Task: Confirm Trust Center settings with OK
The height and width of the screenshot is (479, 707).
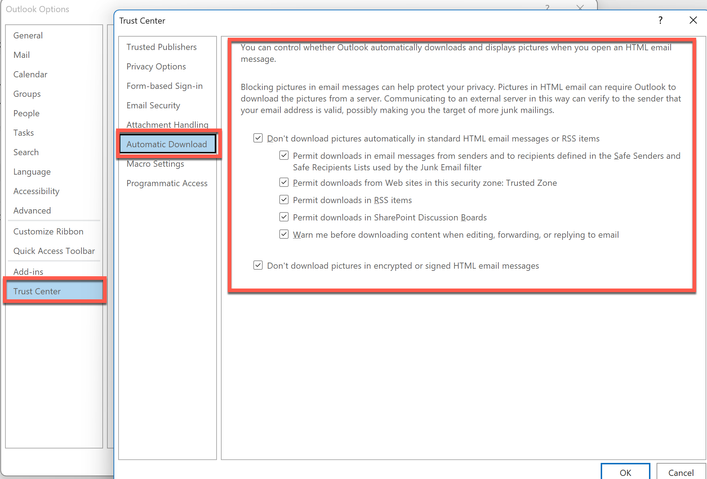Action: pyautogui.click(x=625, y=471)
